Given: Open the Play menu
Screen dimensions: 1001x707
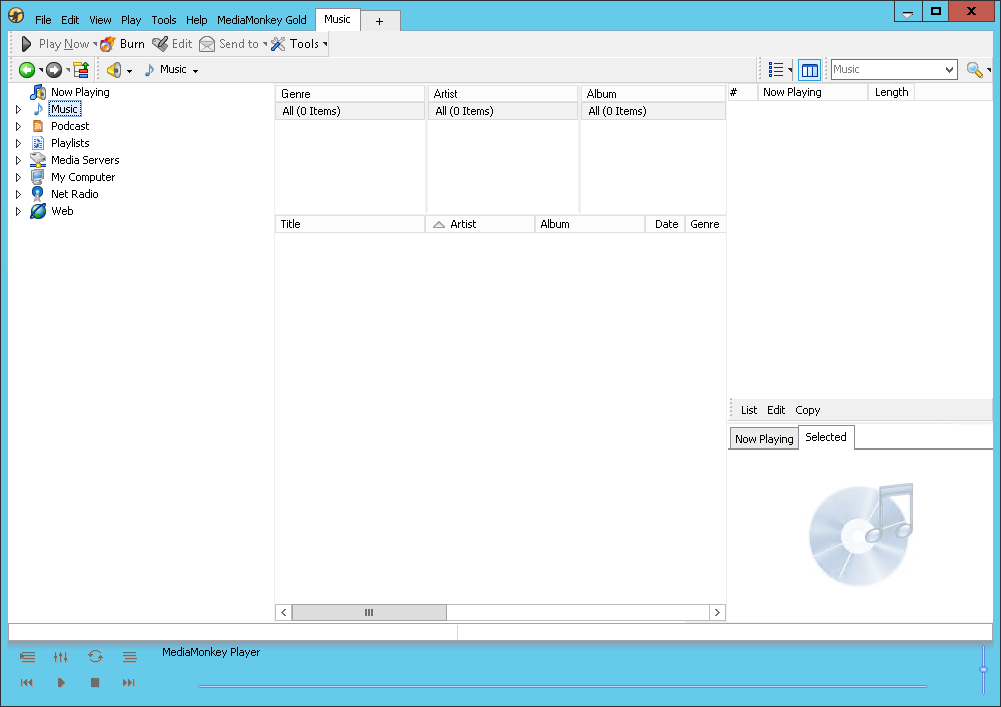Looking at the screenshot, I should (x=131, y=20).
